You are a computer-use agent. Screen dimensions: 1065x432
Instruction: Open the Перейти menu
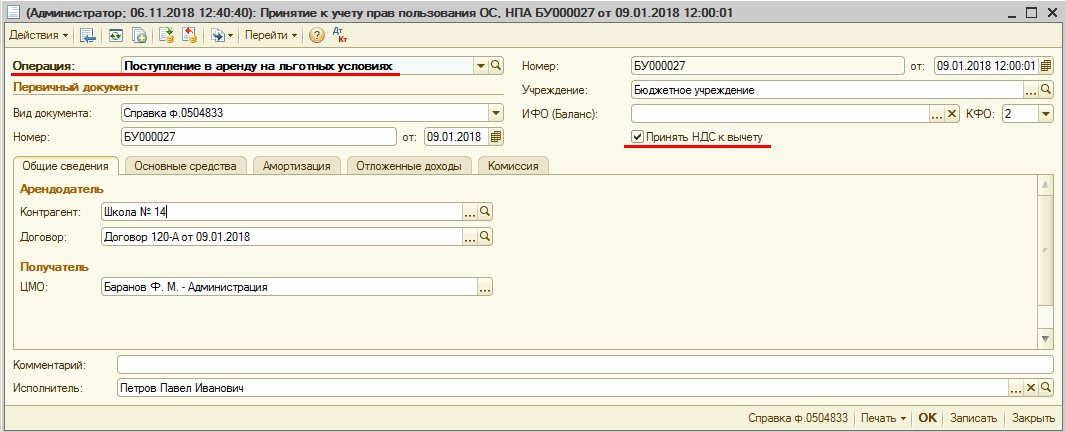pyautogui.click(x=270, y=35)
